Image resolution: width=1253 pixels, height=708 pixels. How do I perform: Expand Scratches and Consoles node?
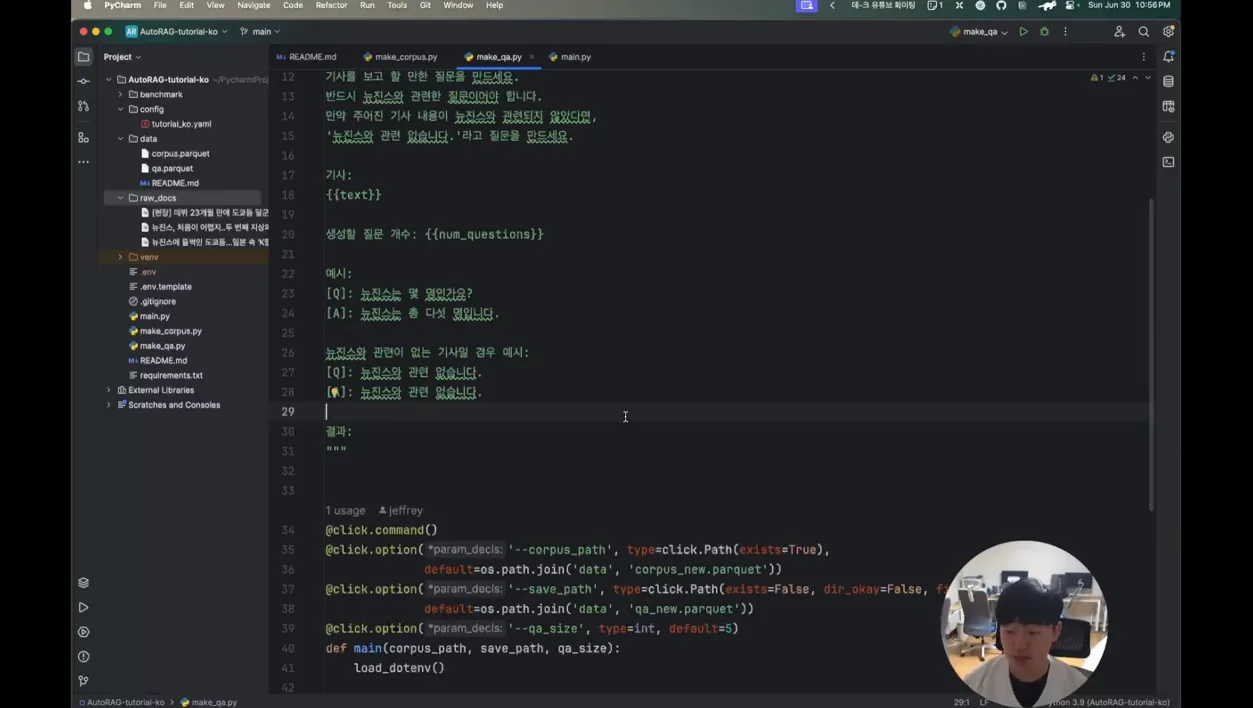coord(109,405)
